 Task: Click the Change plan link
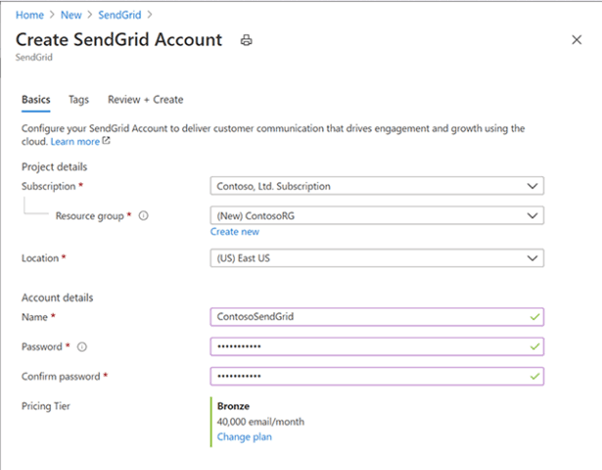pos(244,437)
